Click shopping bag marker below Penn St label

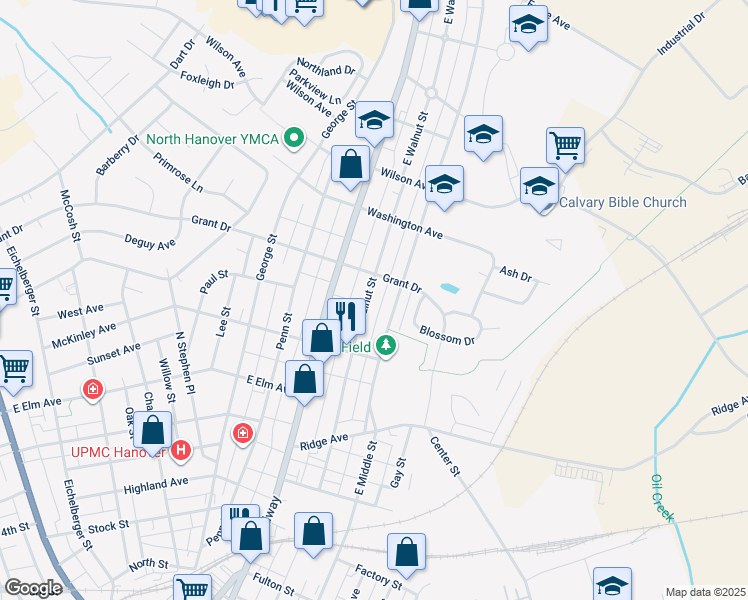tap(322, 340)
